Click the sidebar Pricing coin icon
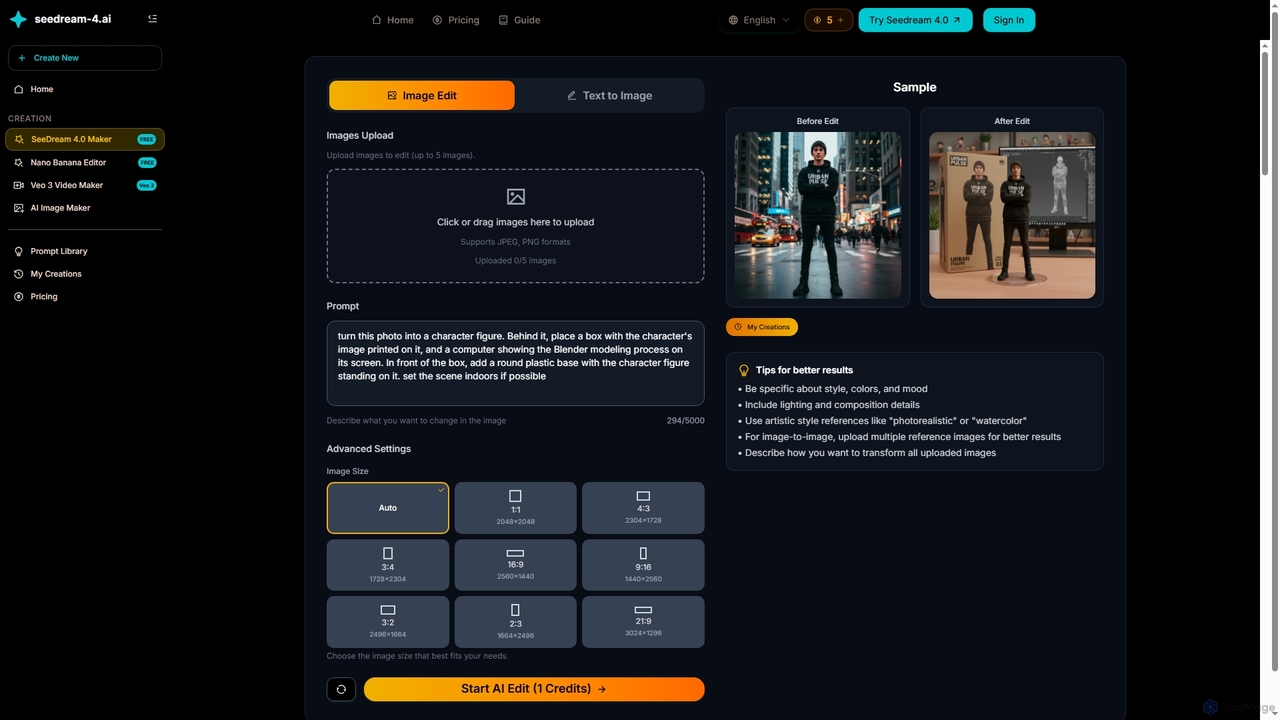Image resolution: width=1280 pixels, height=720 pixels. pos(19,297)
